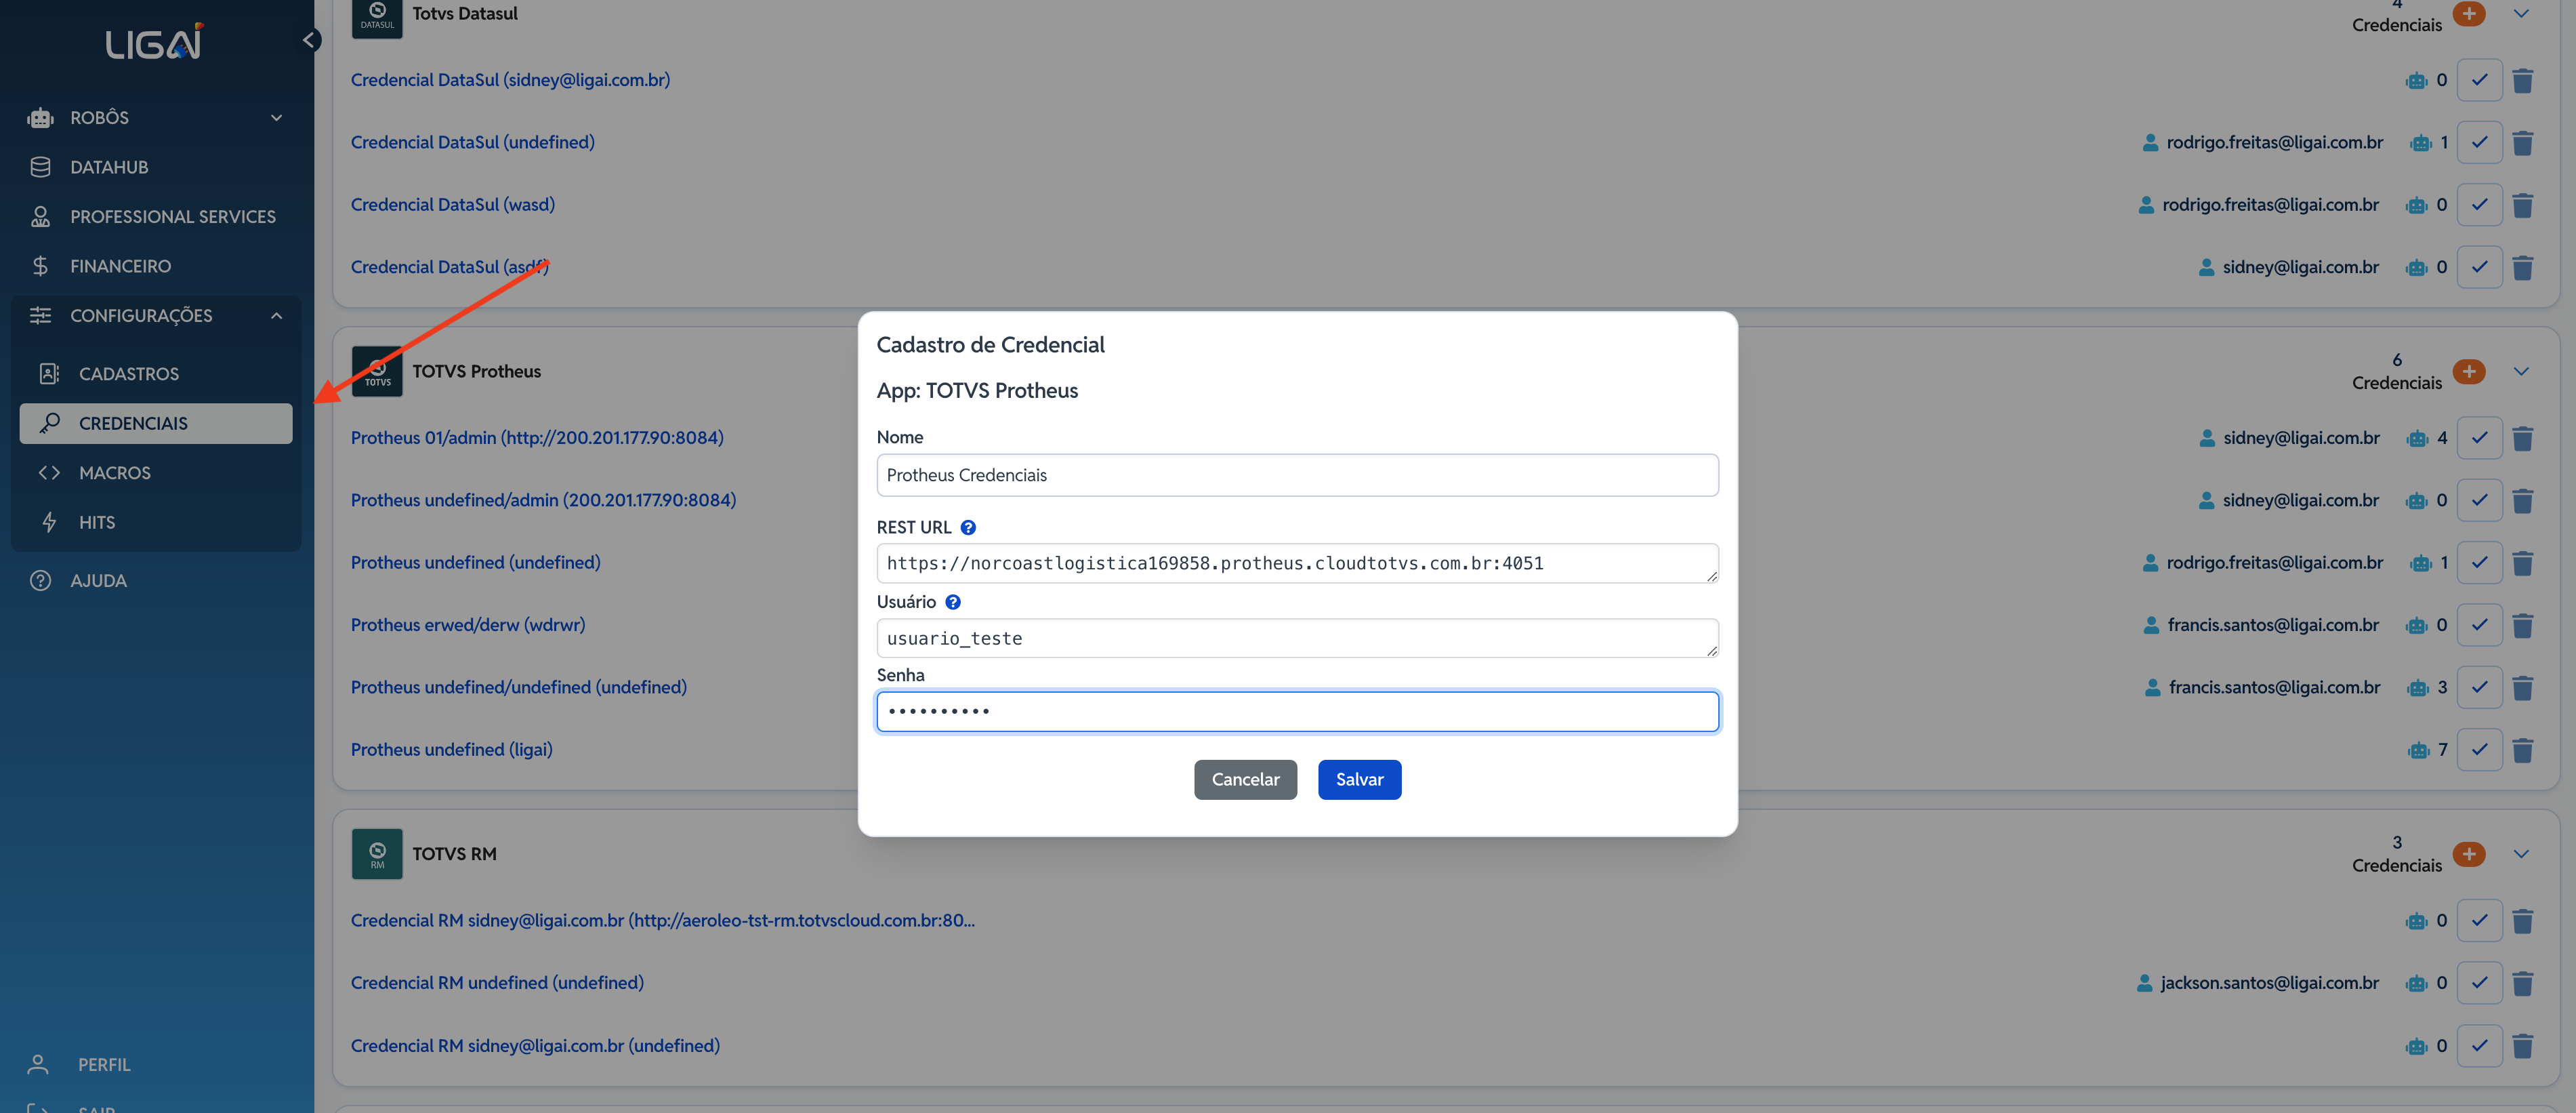Image resolution: width=2576 pixels, height=1113 pixels.
Task: Add a TOTVS RM credential via the orange plus
Action: [x=2468, y=854]
